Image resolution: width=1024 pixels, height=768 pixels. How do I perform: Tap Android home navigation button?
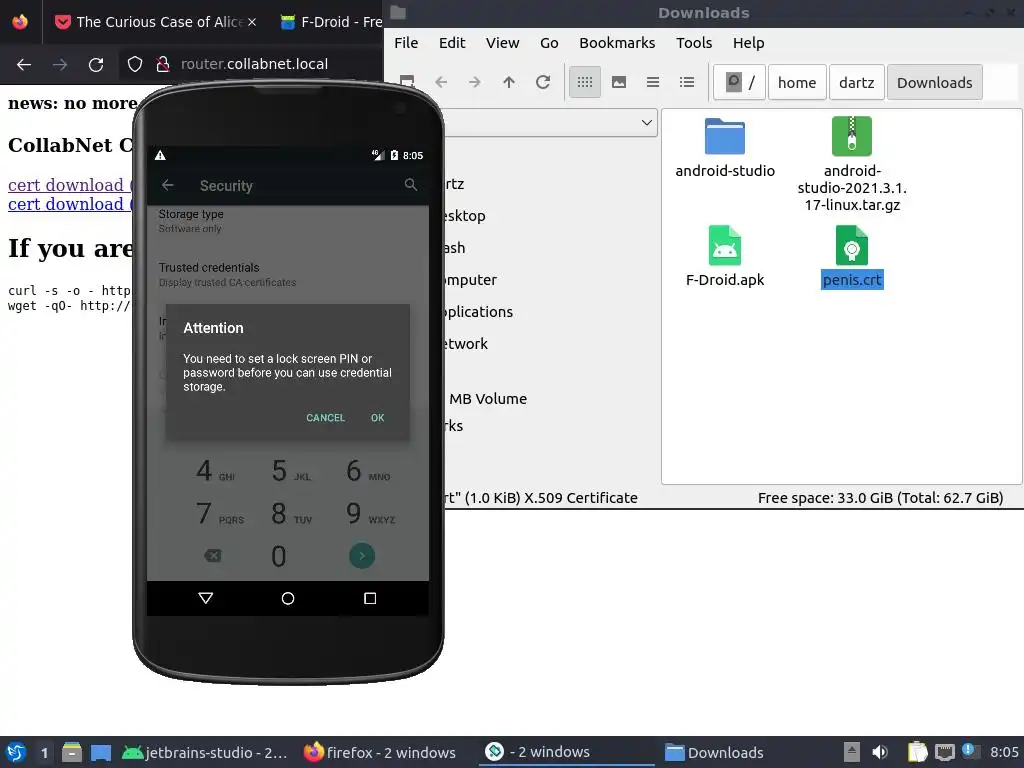pos(287,598)
